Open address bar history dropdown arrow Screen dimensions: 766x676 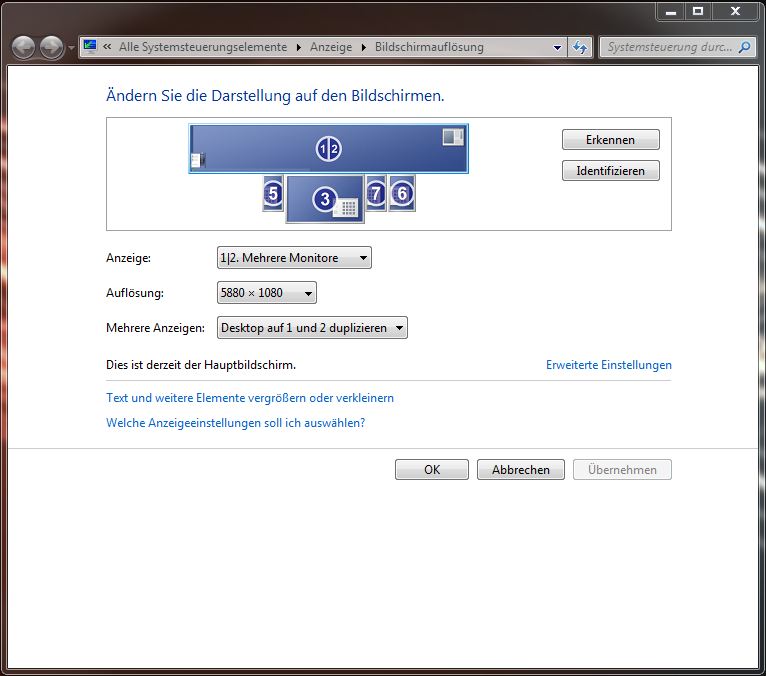(x=557, y=48)
